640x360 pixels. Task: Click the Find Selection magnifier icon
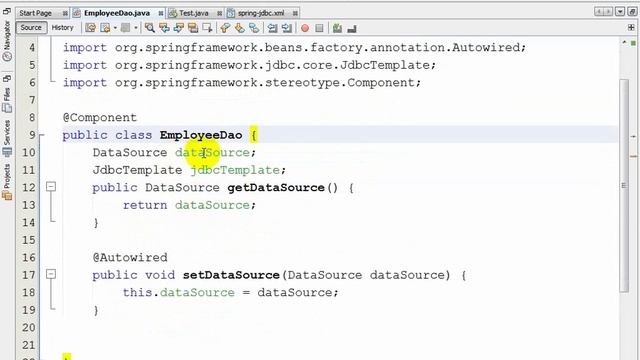click(150, 28)
